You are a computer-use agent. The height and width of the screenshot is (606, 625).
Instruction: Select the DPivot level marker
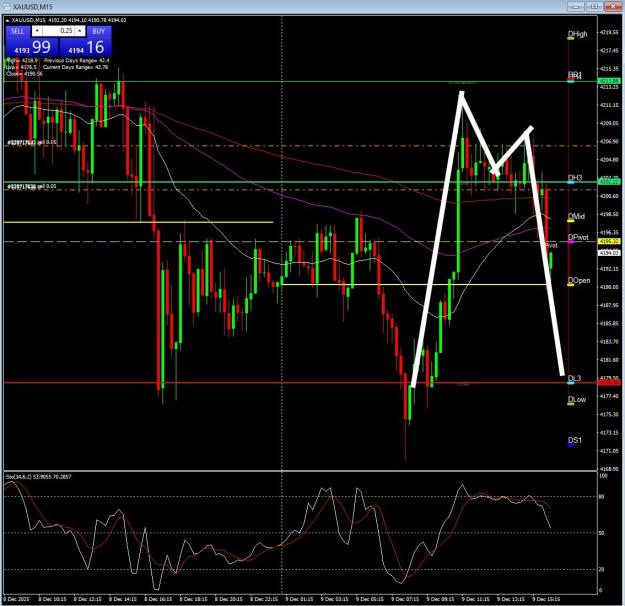coord(578,238)
